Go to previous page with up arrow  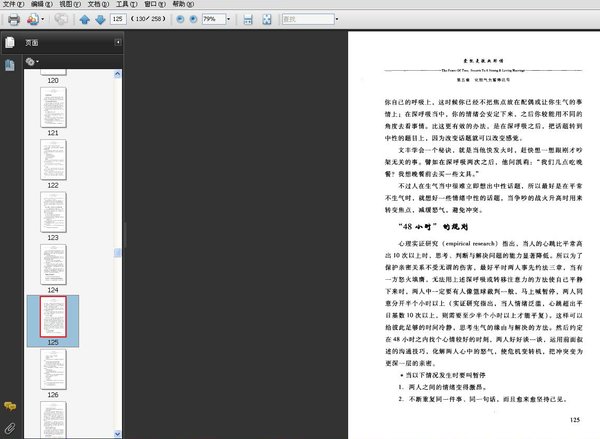click(x=84, y=19)
